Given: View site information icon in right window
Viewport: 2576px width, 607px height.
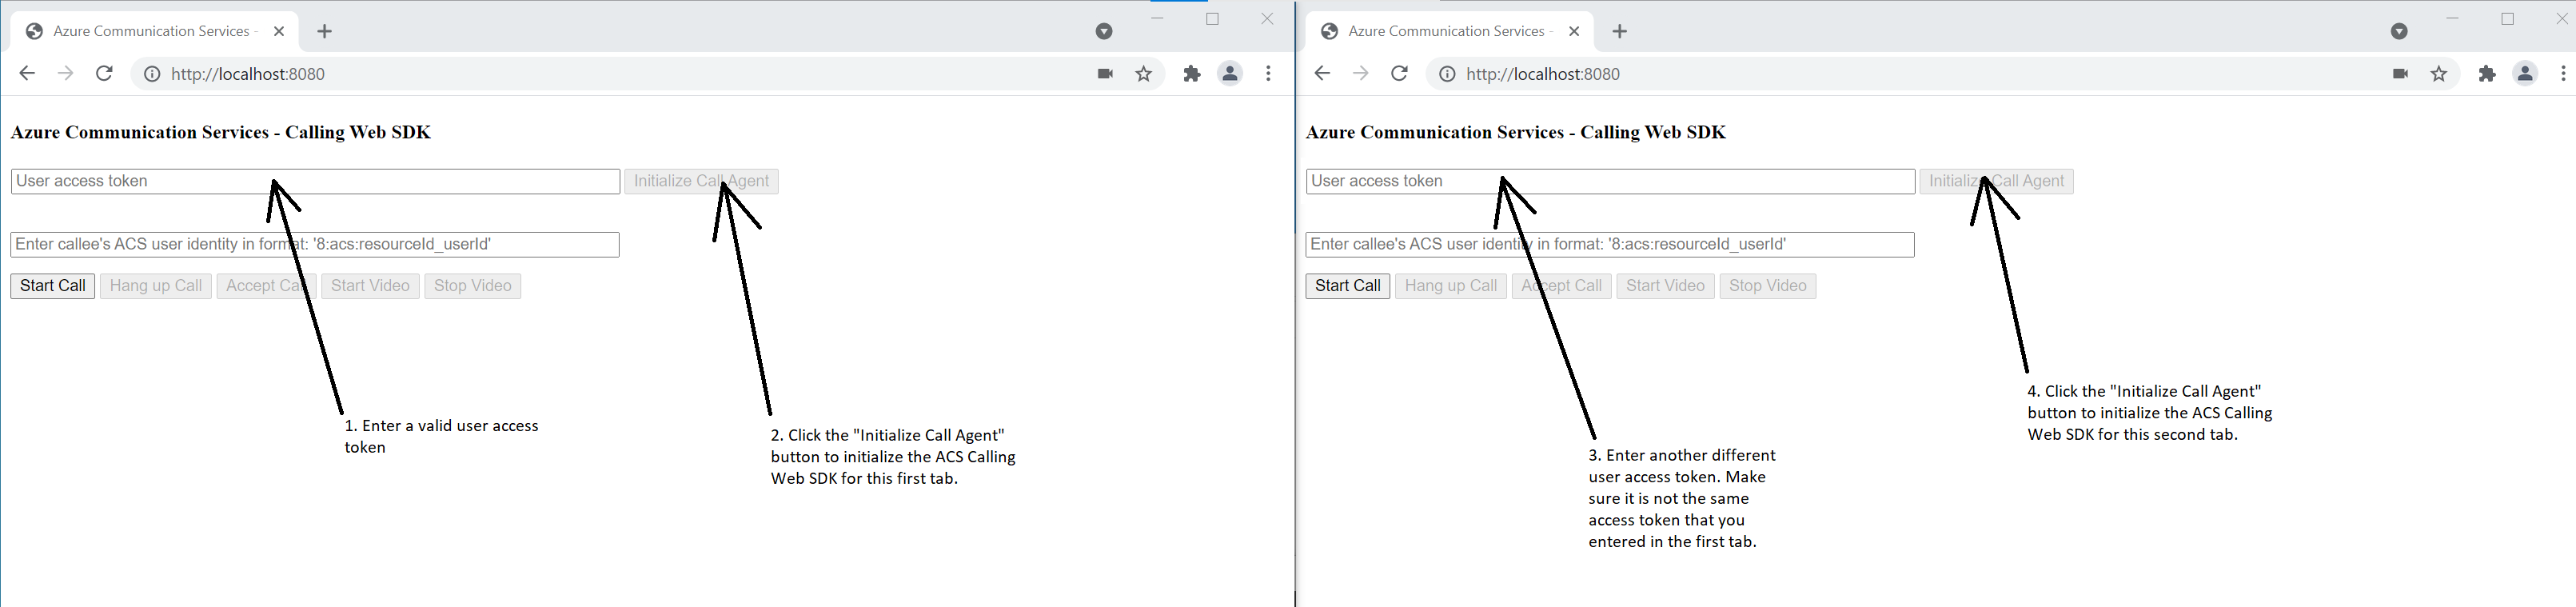Looking at the screenshot, I should pyautogui.click(x=1446, y=74).
